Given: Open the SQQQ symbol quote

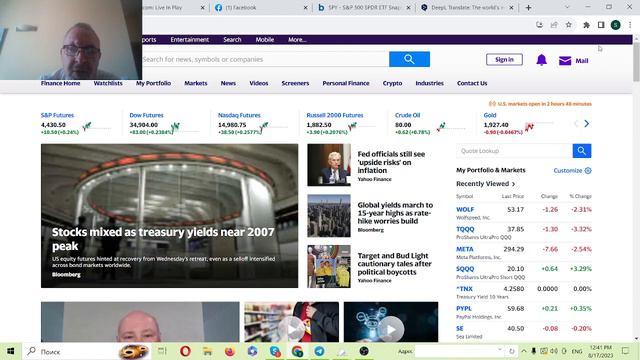Looking at the screenshot, I should tap(465, 269).
